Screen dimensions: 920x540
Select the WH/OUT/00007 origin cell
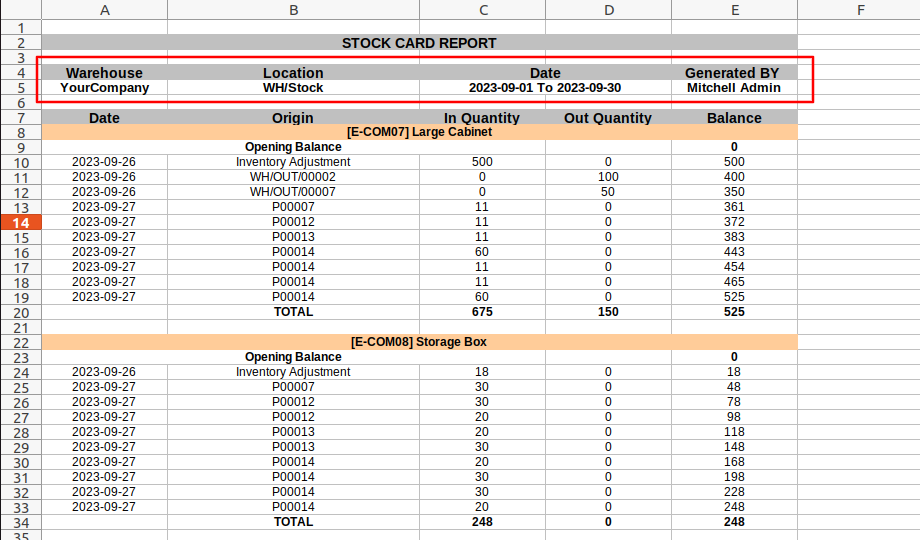293,192
